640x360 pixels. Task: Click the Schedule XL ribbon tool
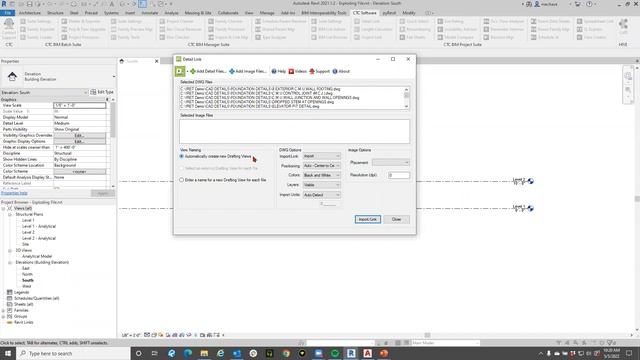tap(545, 37)
